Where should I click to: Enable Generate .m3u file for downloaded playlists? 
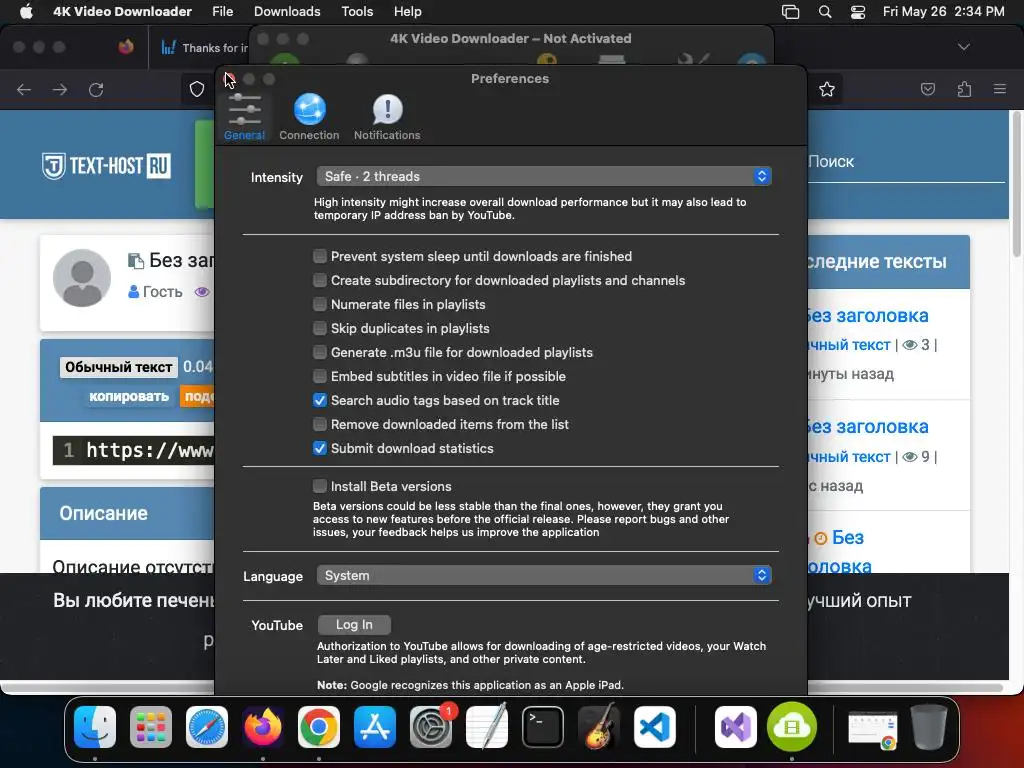pyautogui.click(x=319, y=352)
